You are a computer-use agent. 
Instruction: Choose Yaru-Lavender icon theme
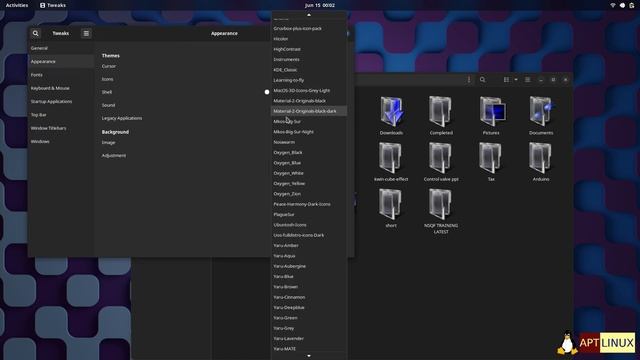(x=309, y=339)
